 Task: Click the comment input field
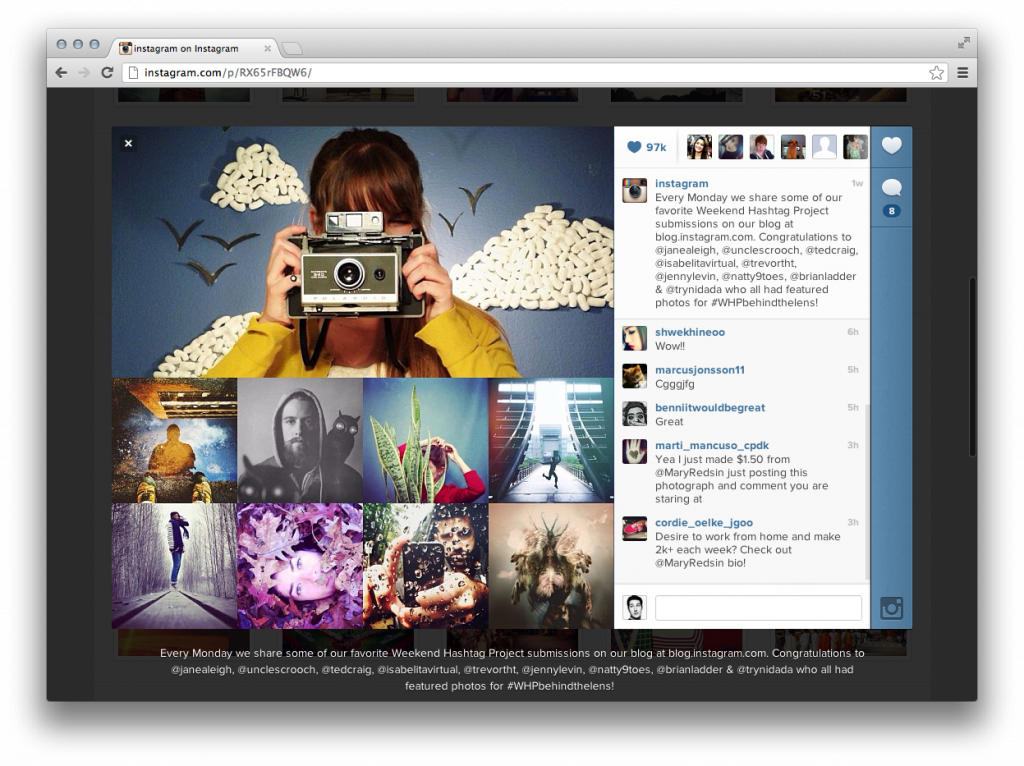click(758, 607)
